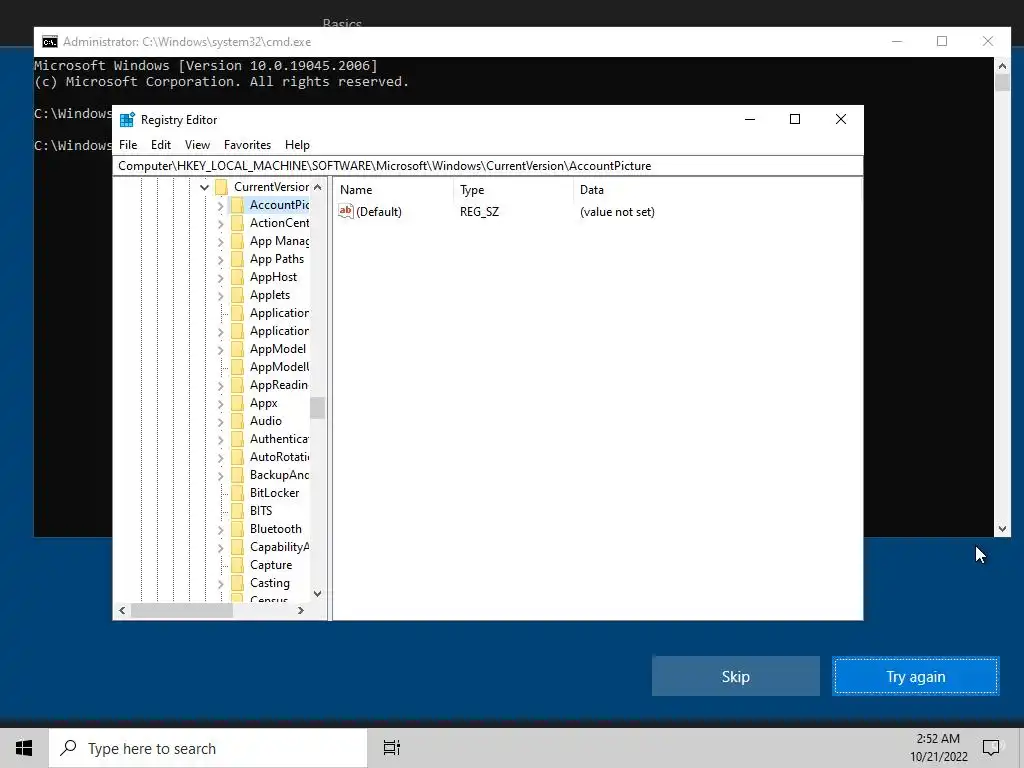Click the Casting folder icon
1024x768 pixels.
[238, 583]
